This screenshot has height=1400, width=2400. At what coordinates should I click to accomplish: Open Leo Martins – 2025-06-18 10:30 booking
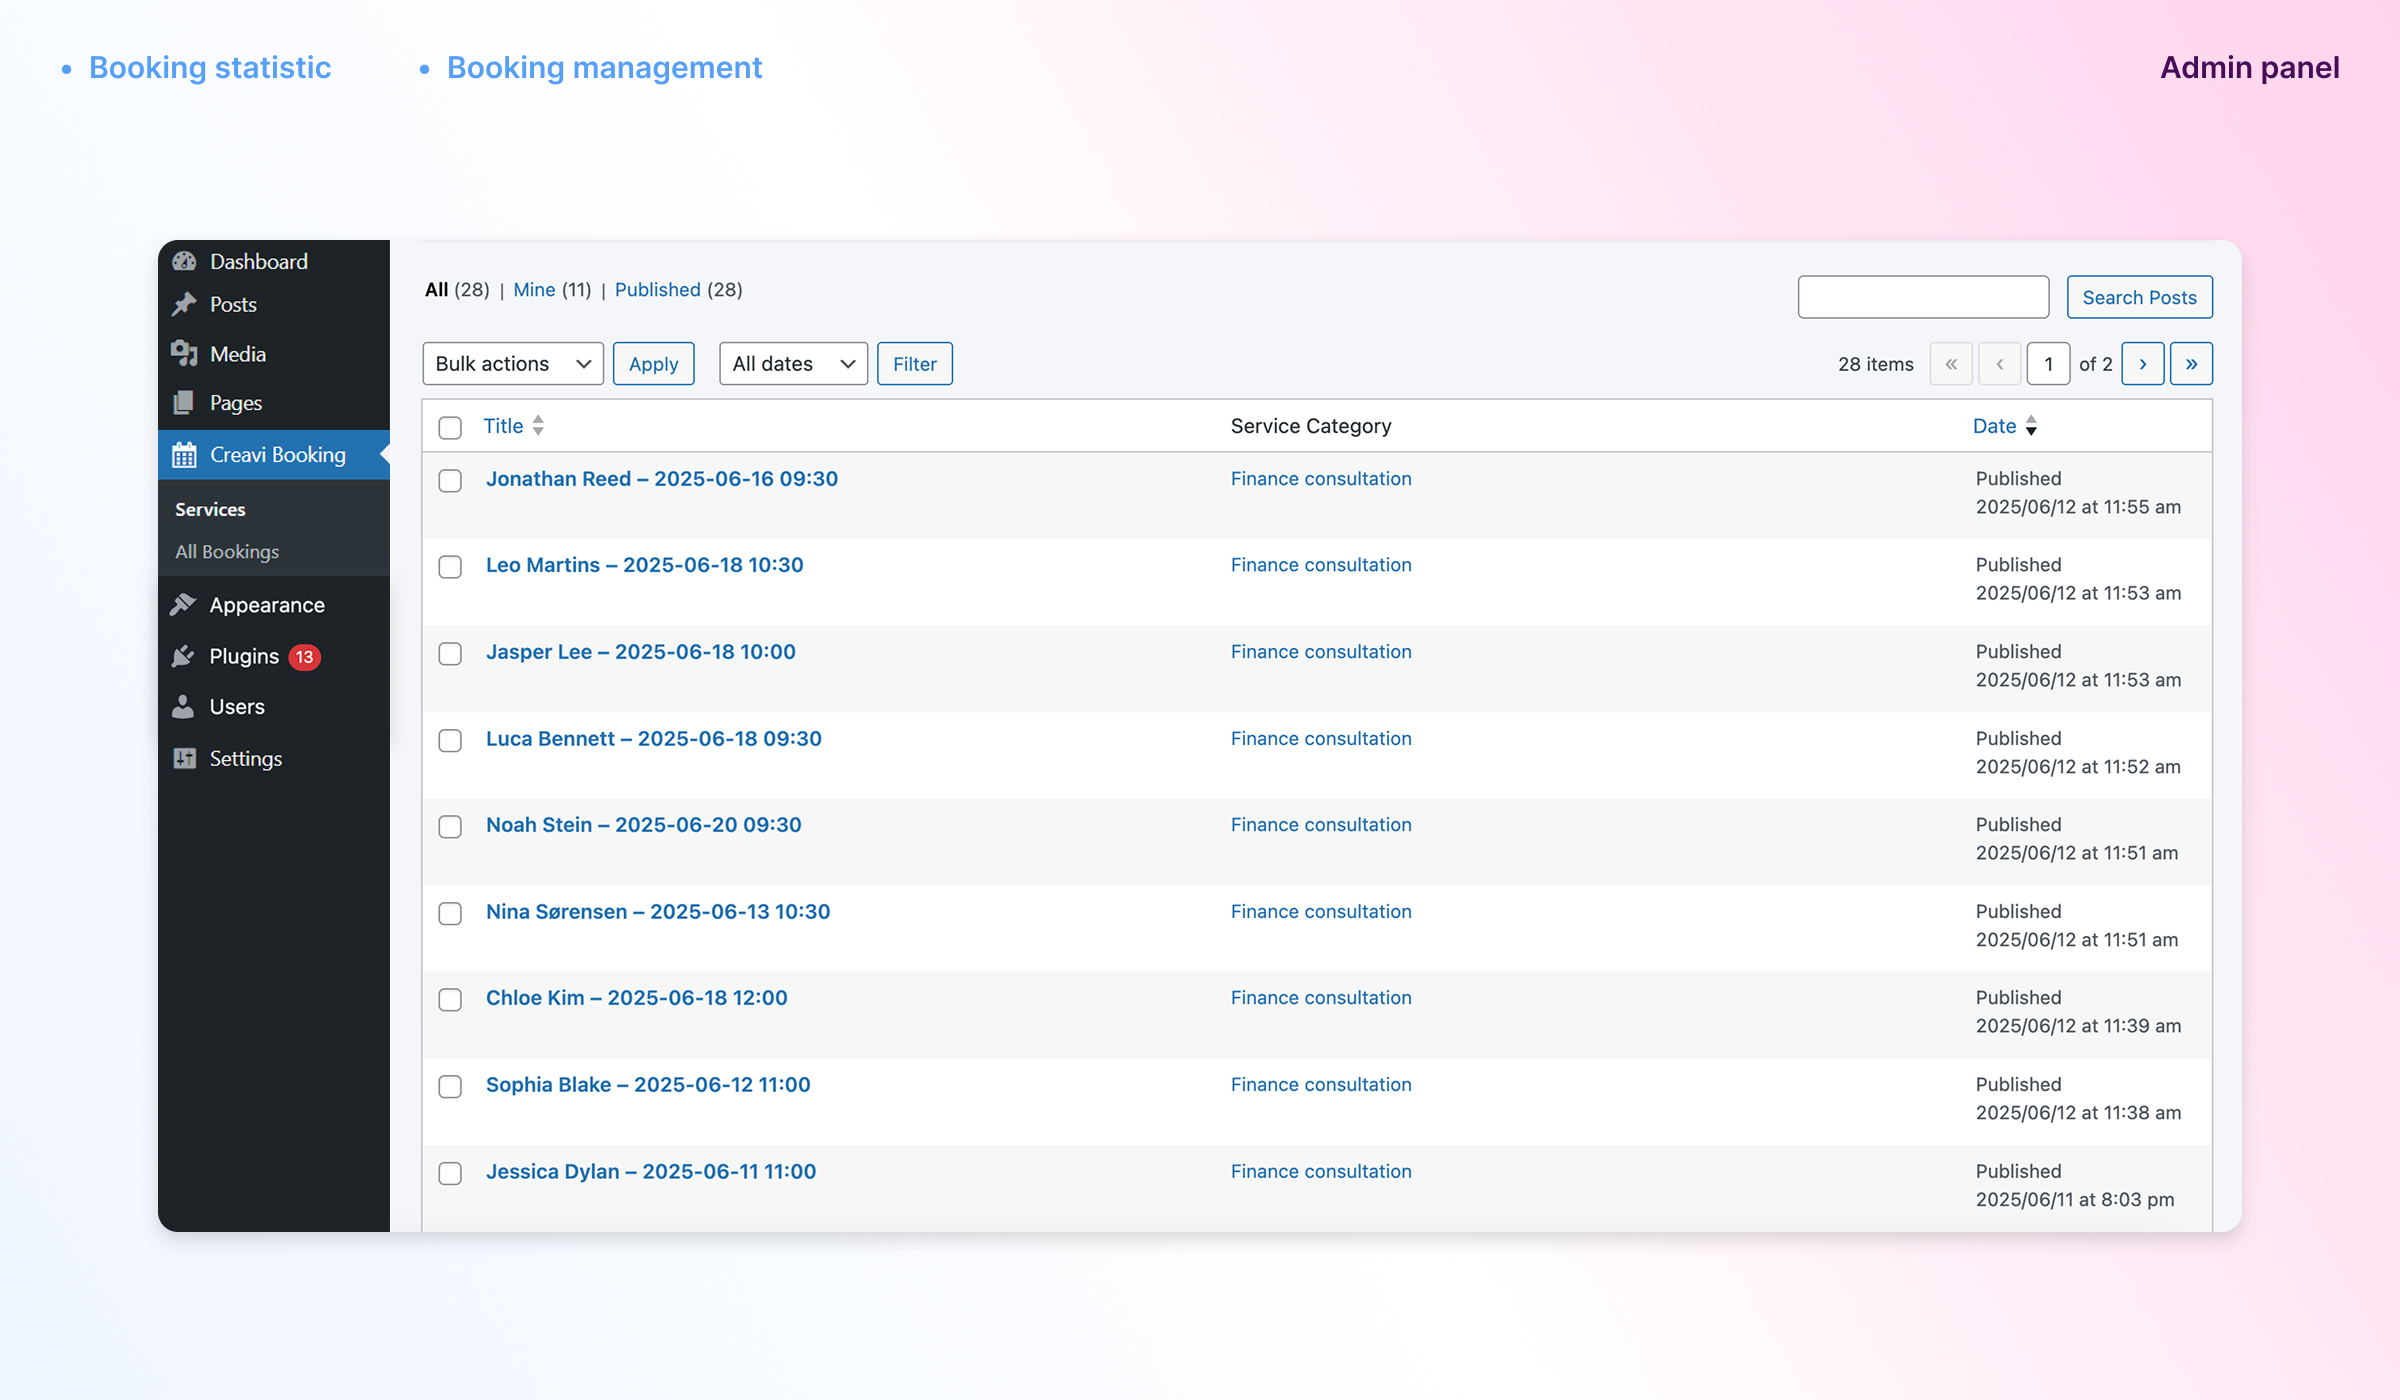(645, 564)
